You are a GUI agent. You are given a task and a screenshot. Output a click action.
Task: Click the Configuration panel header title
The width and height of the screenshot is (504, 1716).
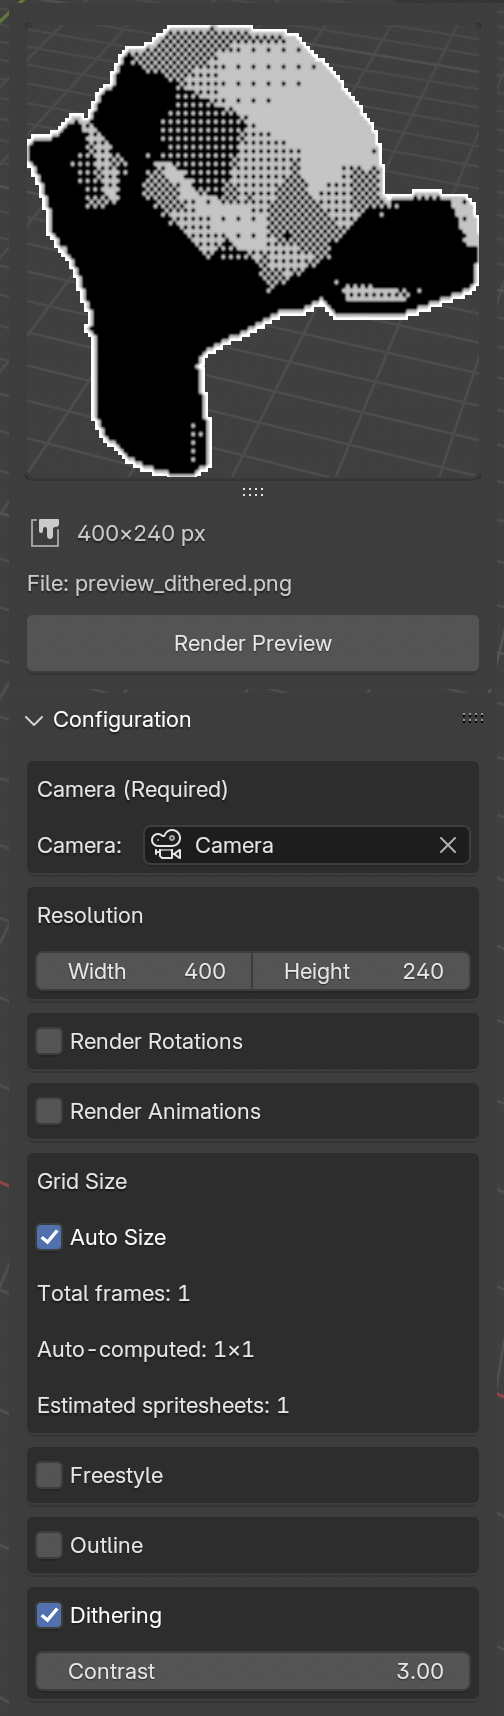pos(122,720)
